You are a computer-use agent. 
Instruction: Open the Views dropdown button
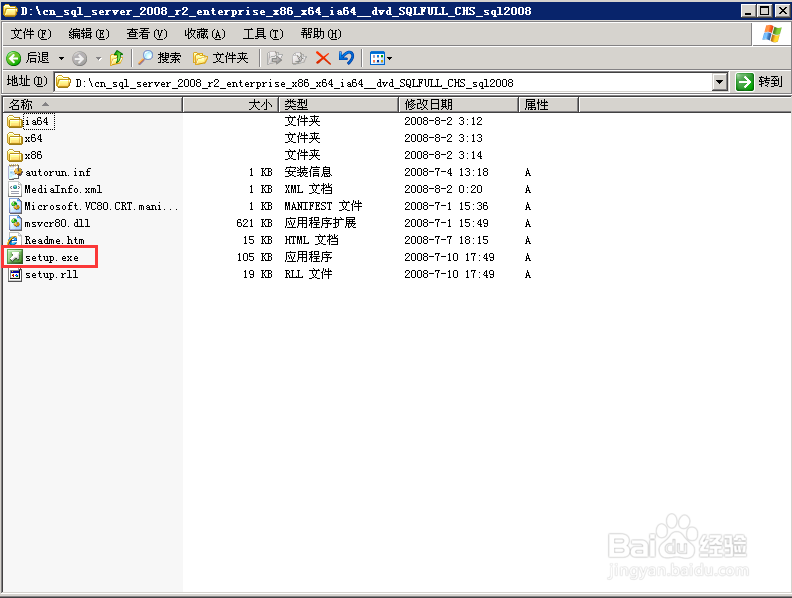click(x=381, y=59)
